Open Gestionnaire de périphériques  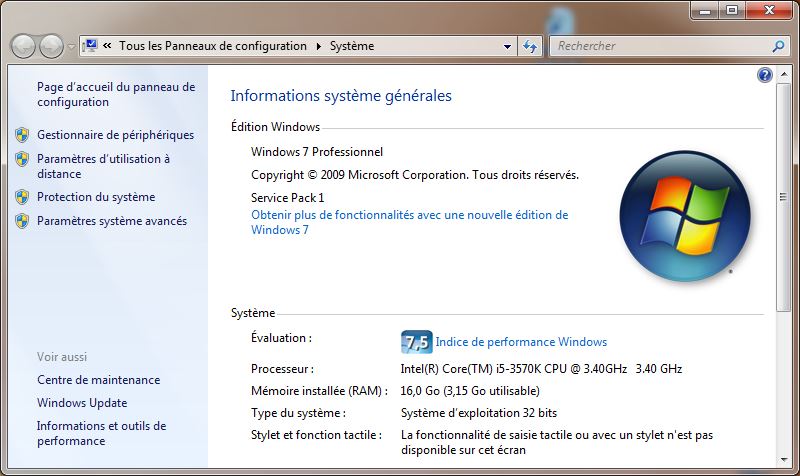[115, 135]
